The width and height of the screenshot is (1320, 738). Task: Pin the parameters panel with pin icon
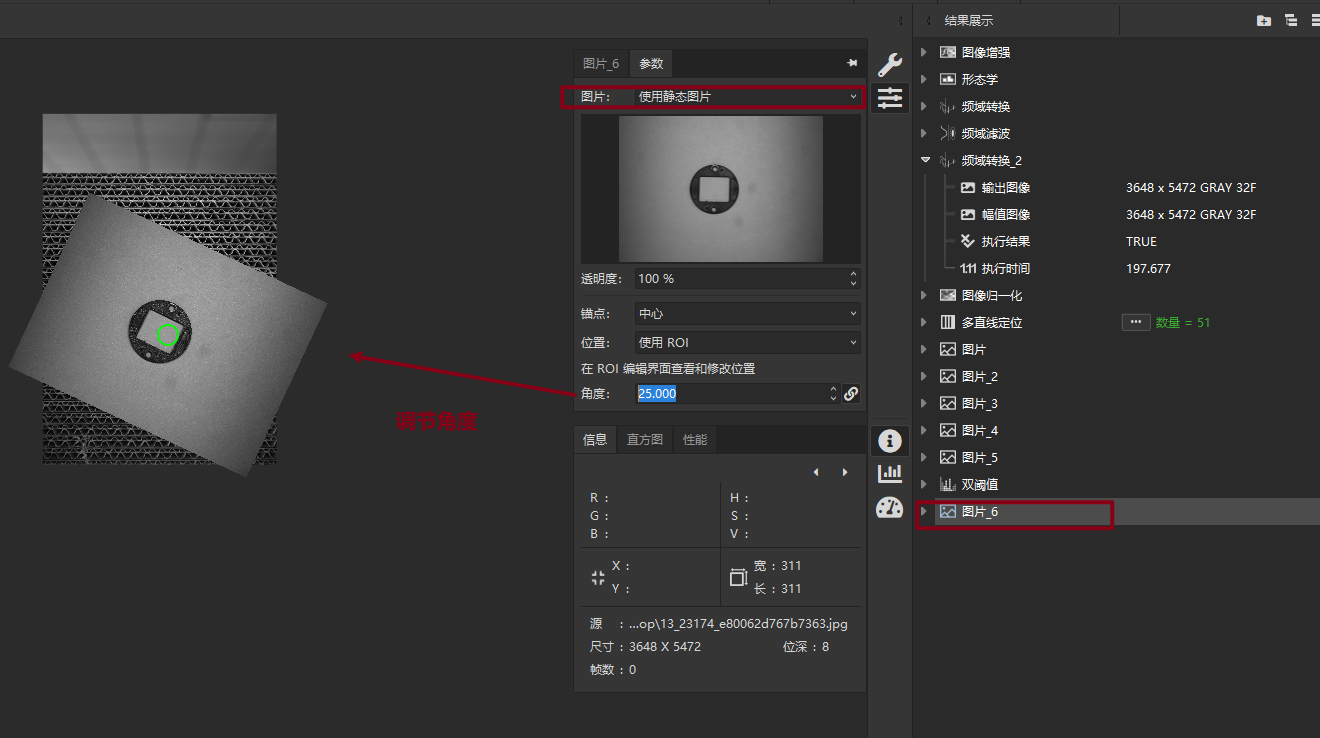[852, 63]
